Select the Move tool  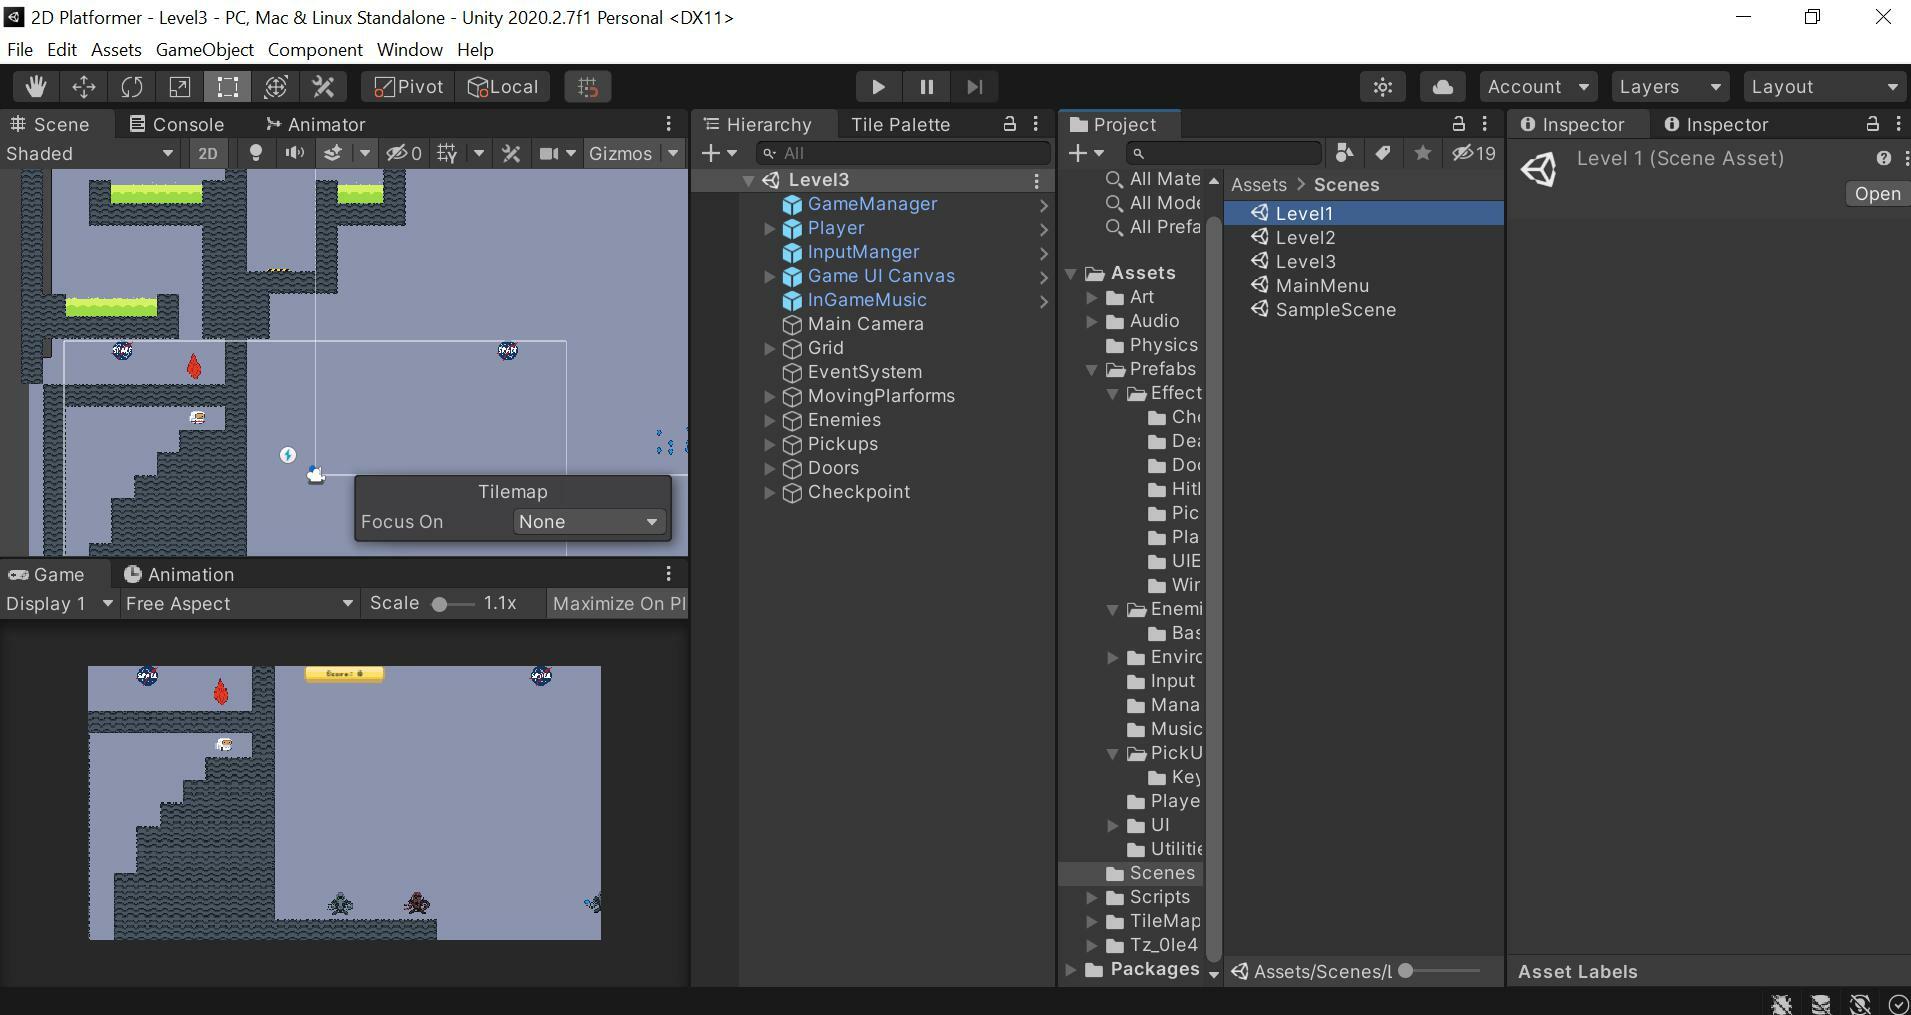click(84, 87)
